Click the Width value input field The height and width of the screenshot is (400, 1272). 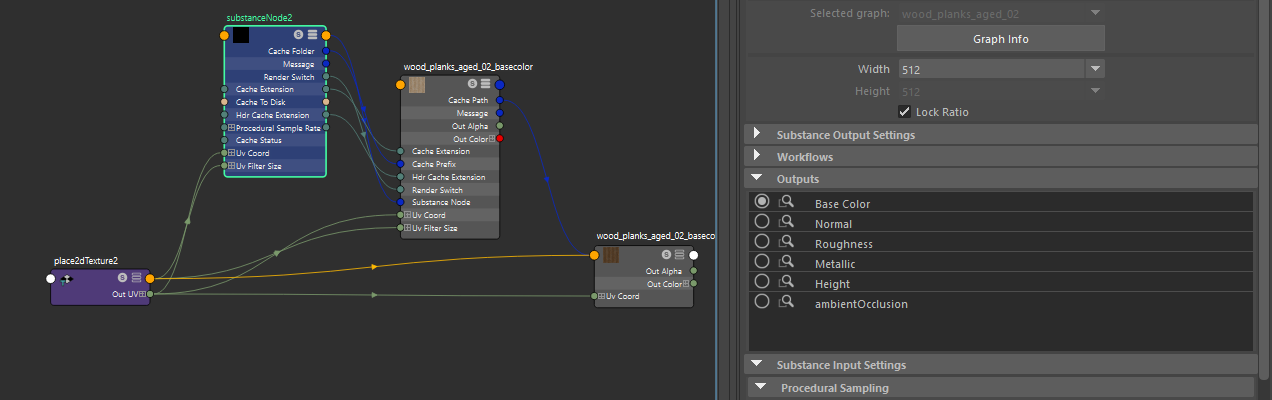(x=989, y=70)
